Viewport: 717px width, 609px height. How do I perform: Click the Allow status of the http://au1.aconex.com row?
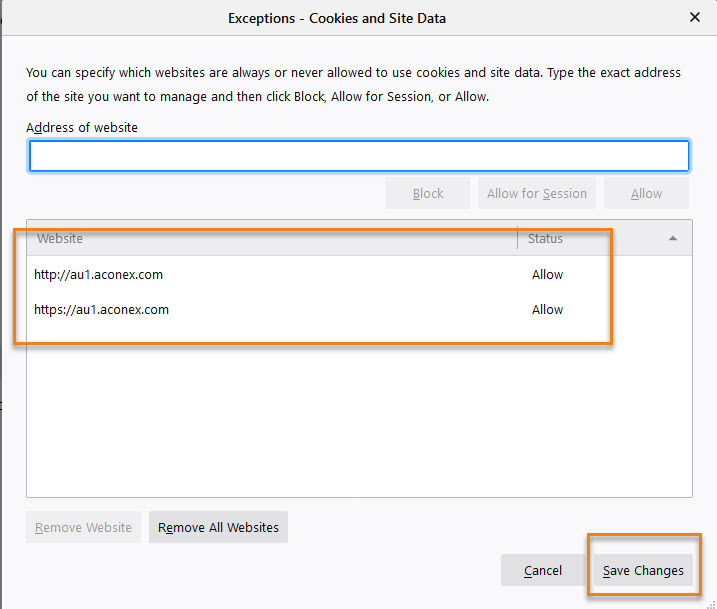(x=547, y=274)
